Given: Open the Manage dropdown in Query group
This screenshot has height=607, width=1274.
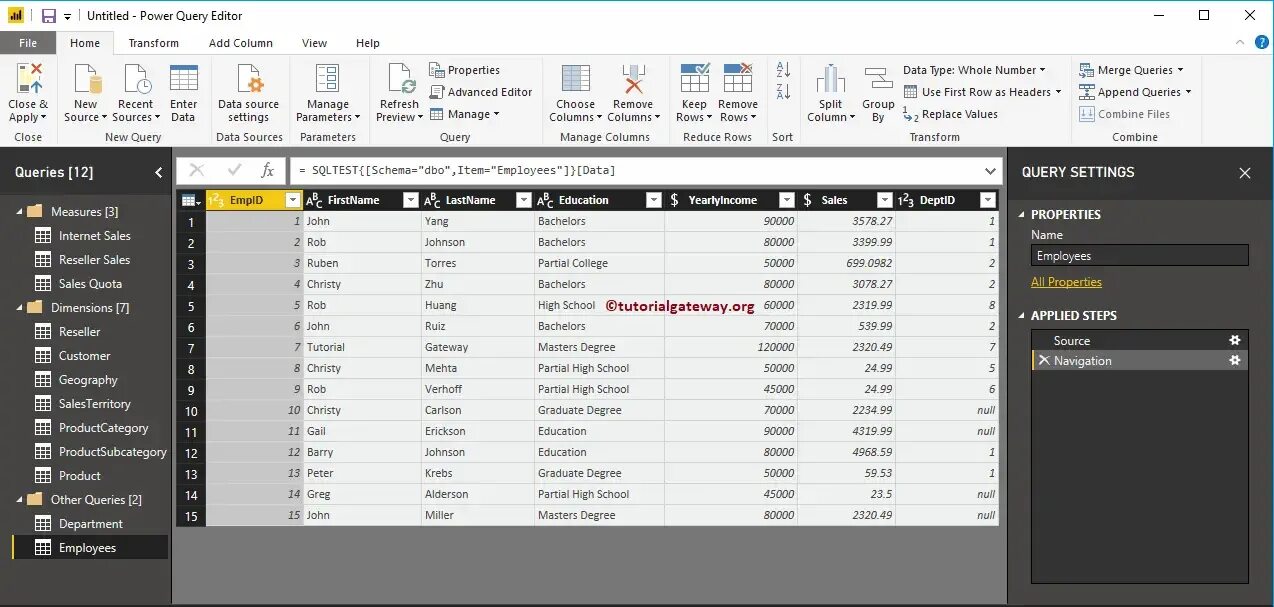Looking at the screenshot, I should 465,114.
